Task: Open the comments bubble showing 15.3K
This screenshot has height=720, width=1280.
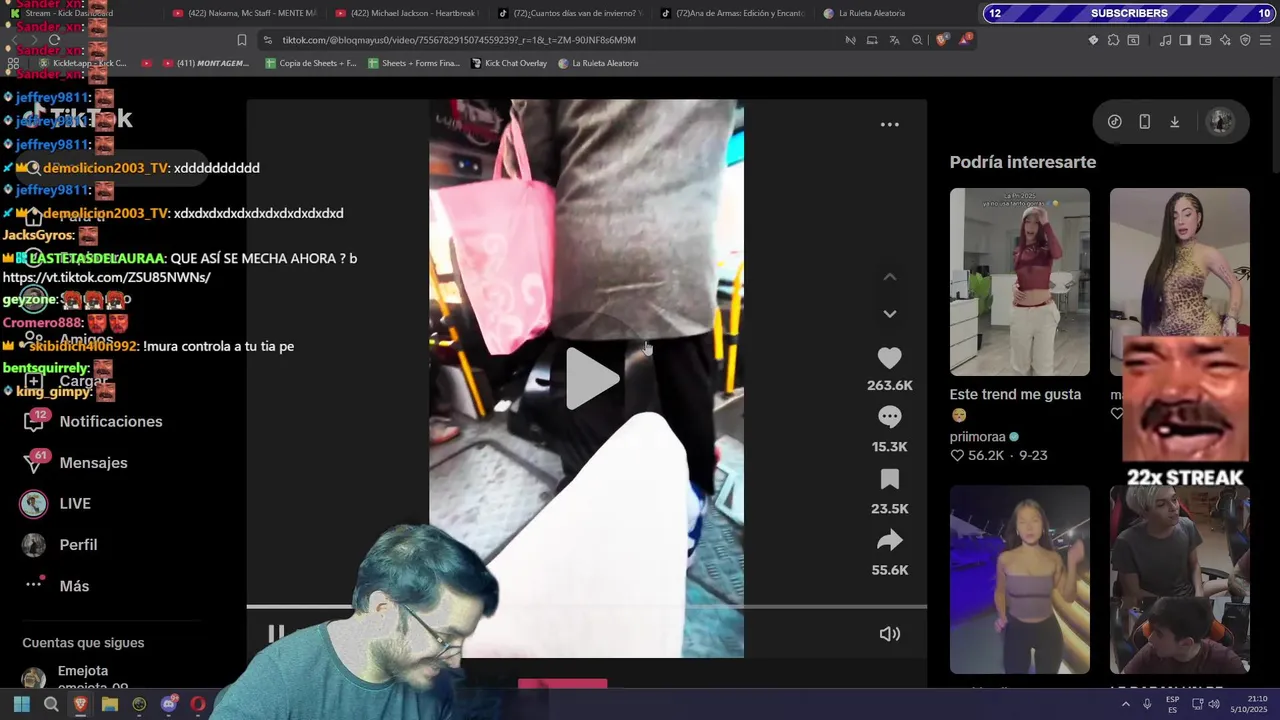Action: [889, 417]
